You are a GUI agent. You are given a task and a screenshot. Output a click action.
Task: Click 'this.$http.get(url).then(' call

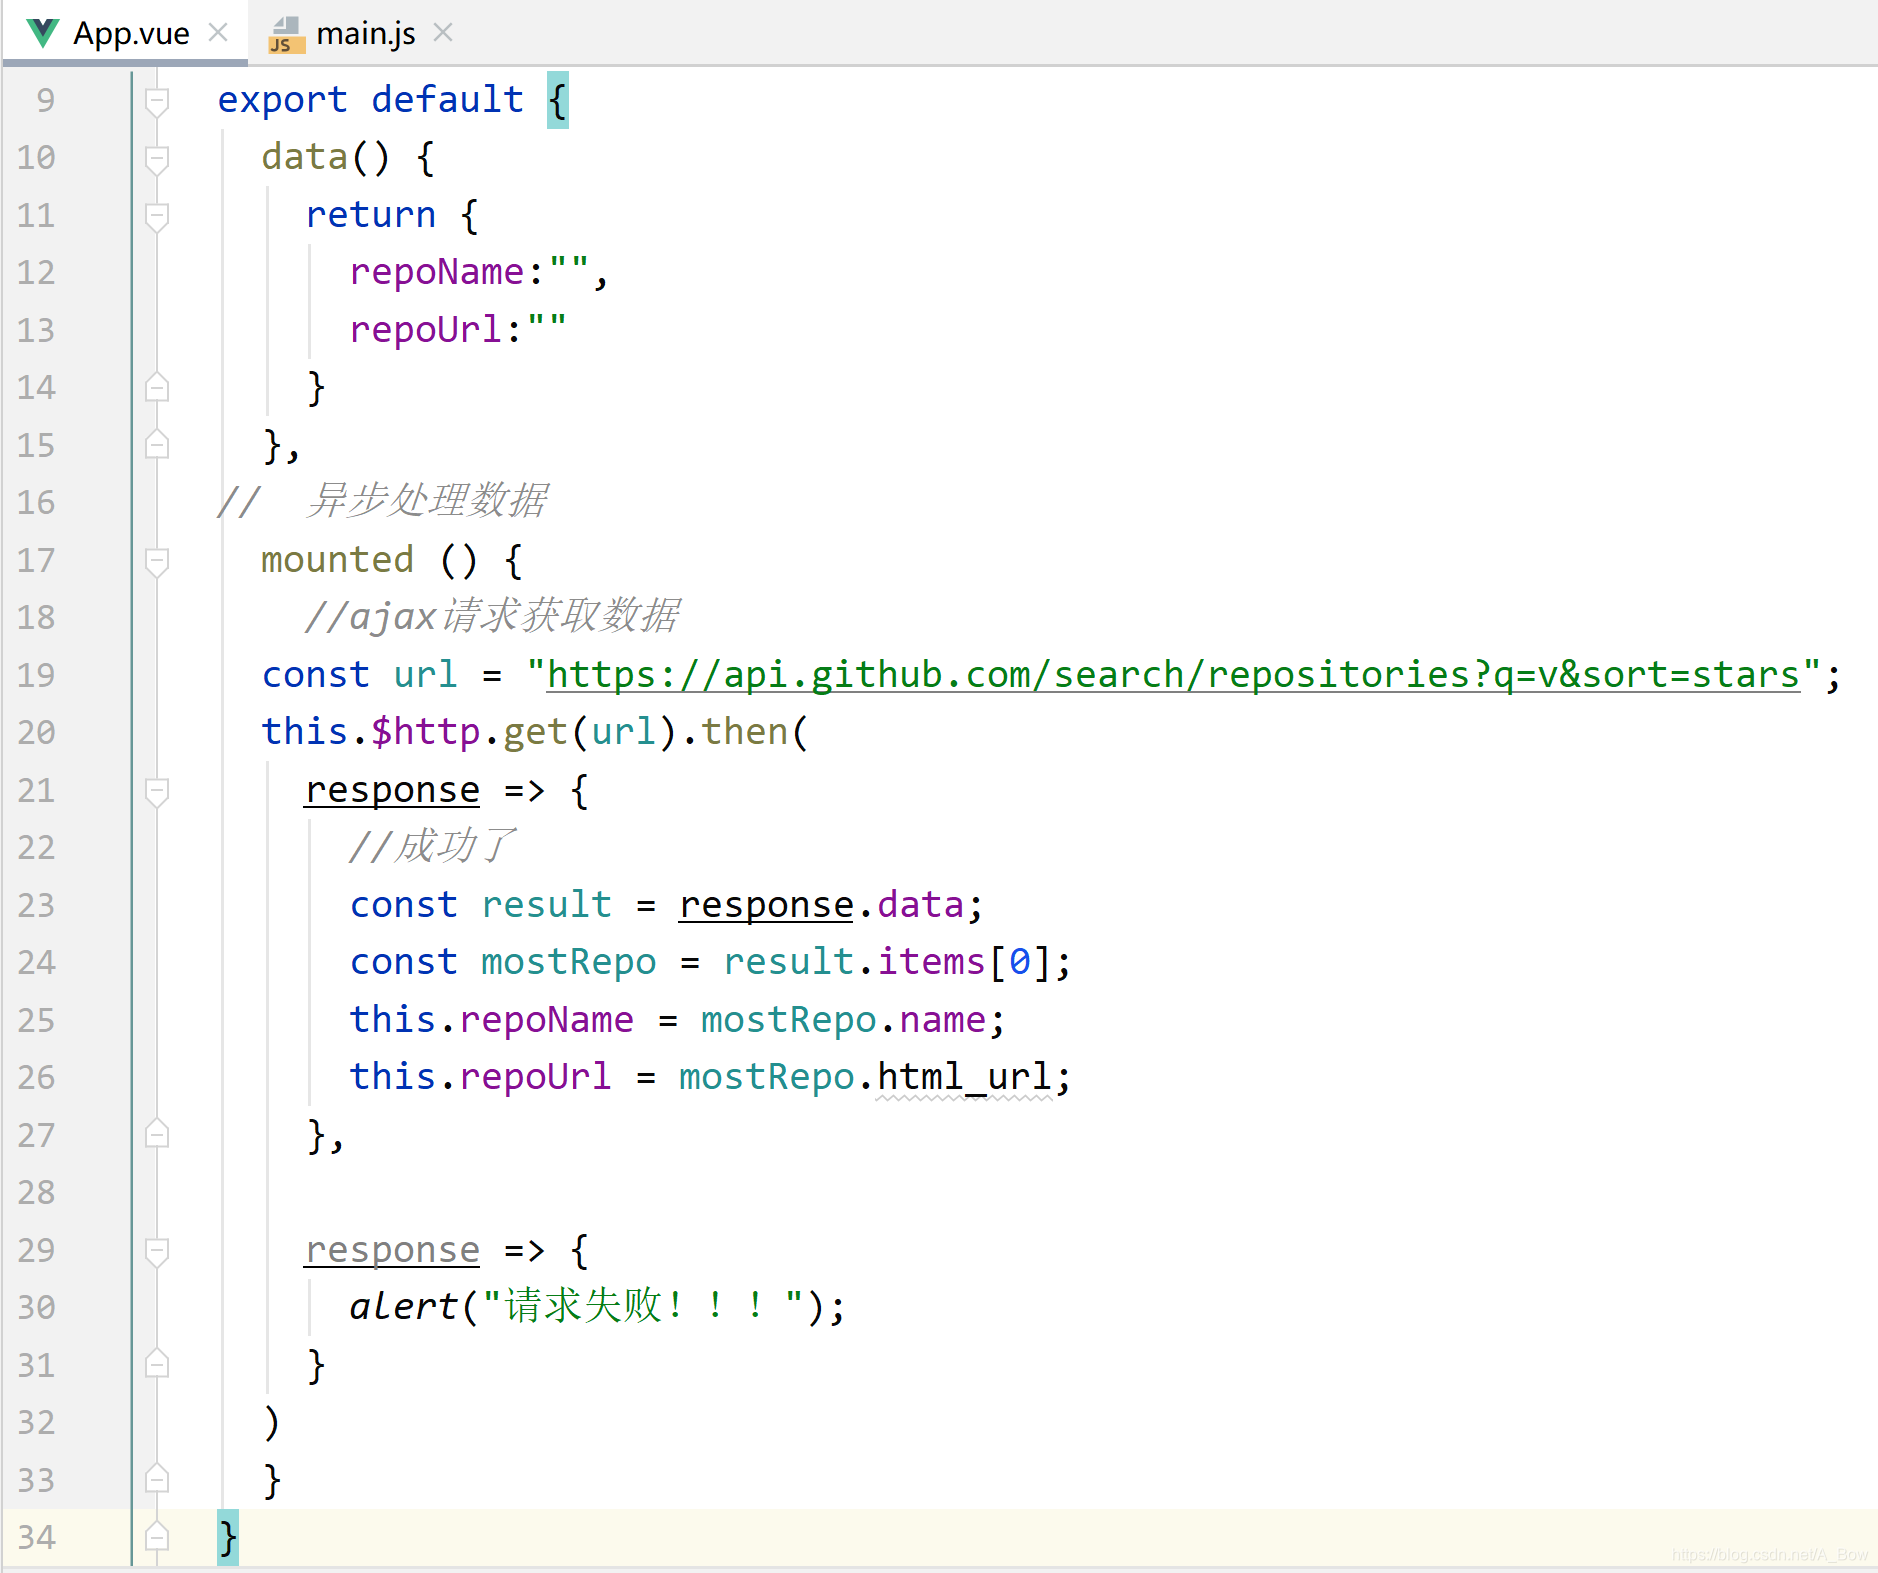click(534, 732)
